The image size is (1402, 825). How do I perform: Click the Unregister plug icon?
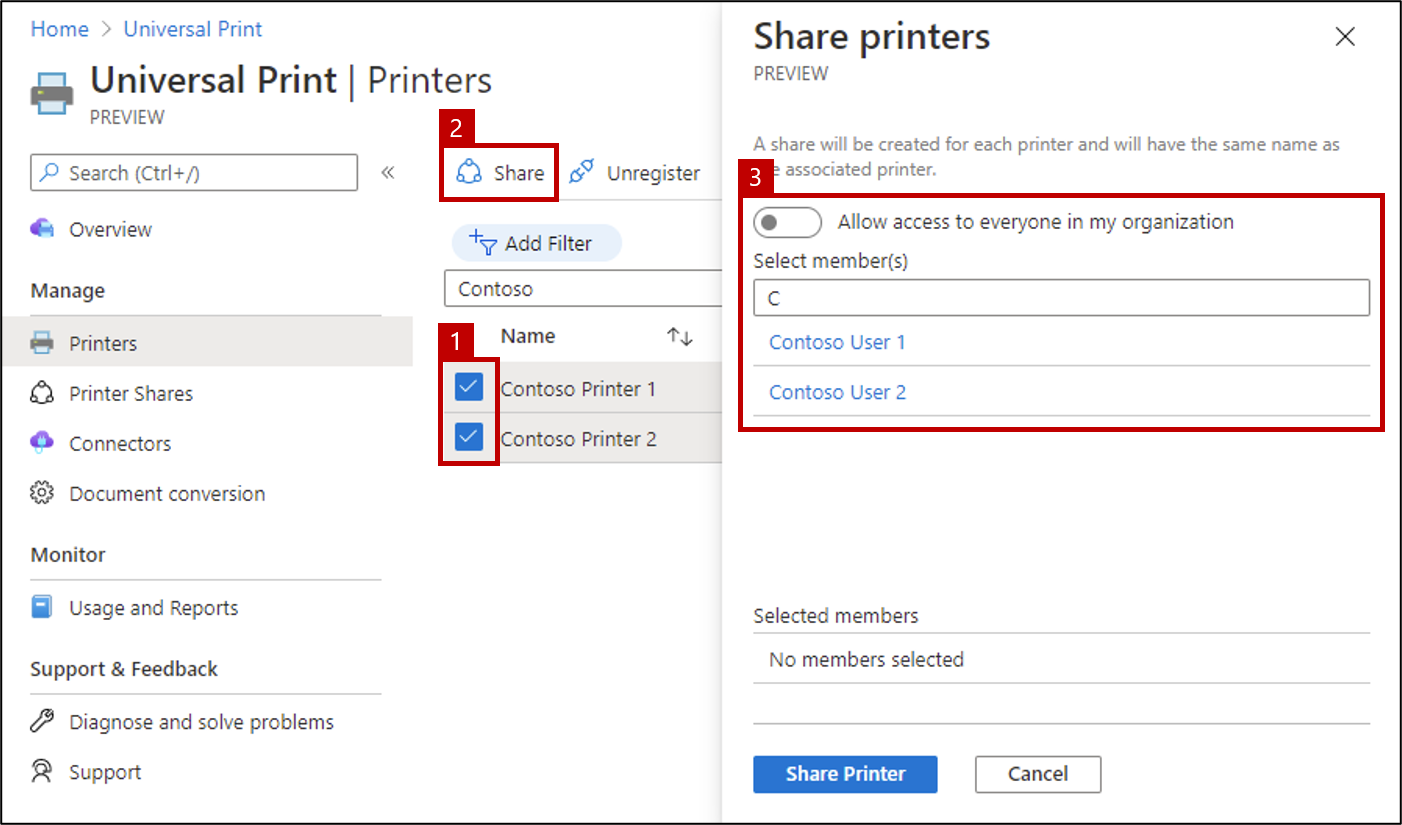(581, 173)
